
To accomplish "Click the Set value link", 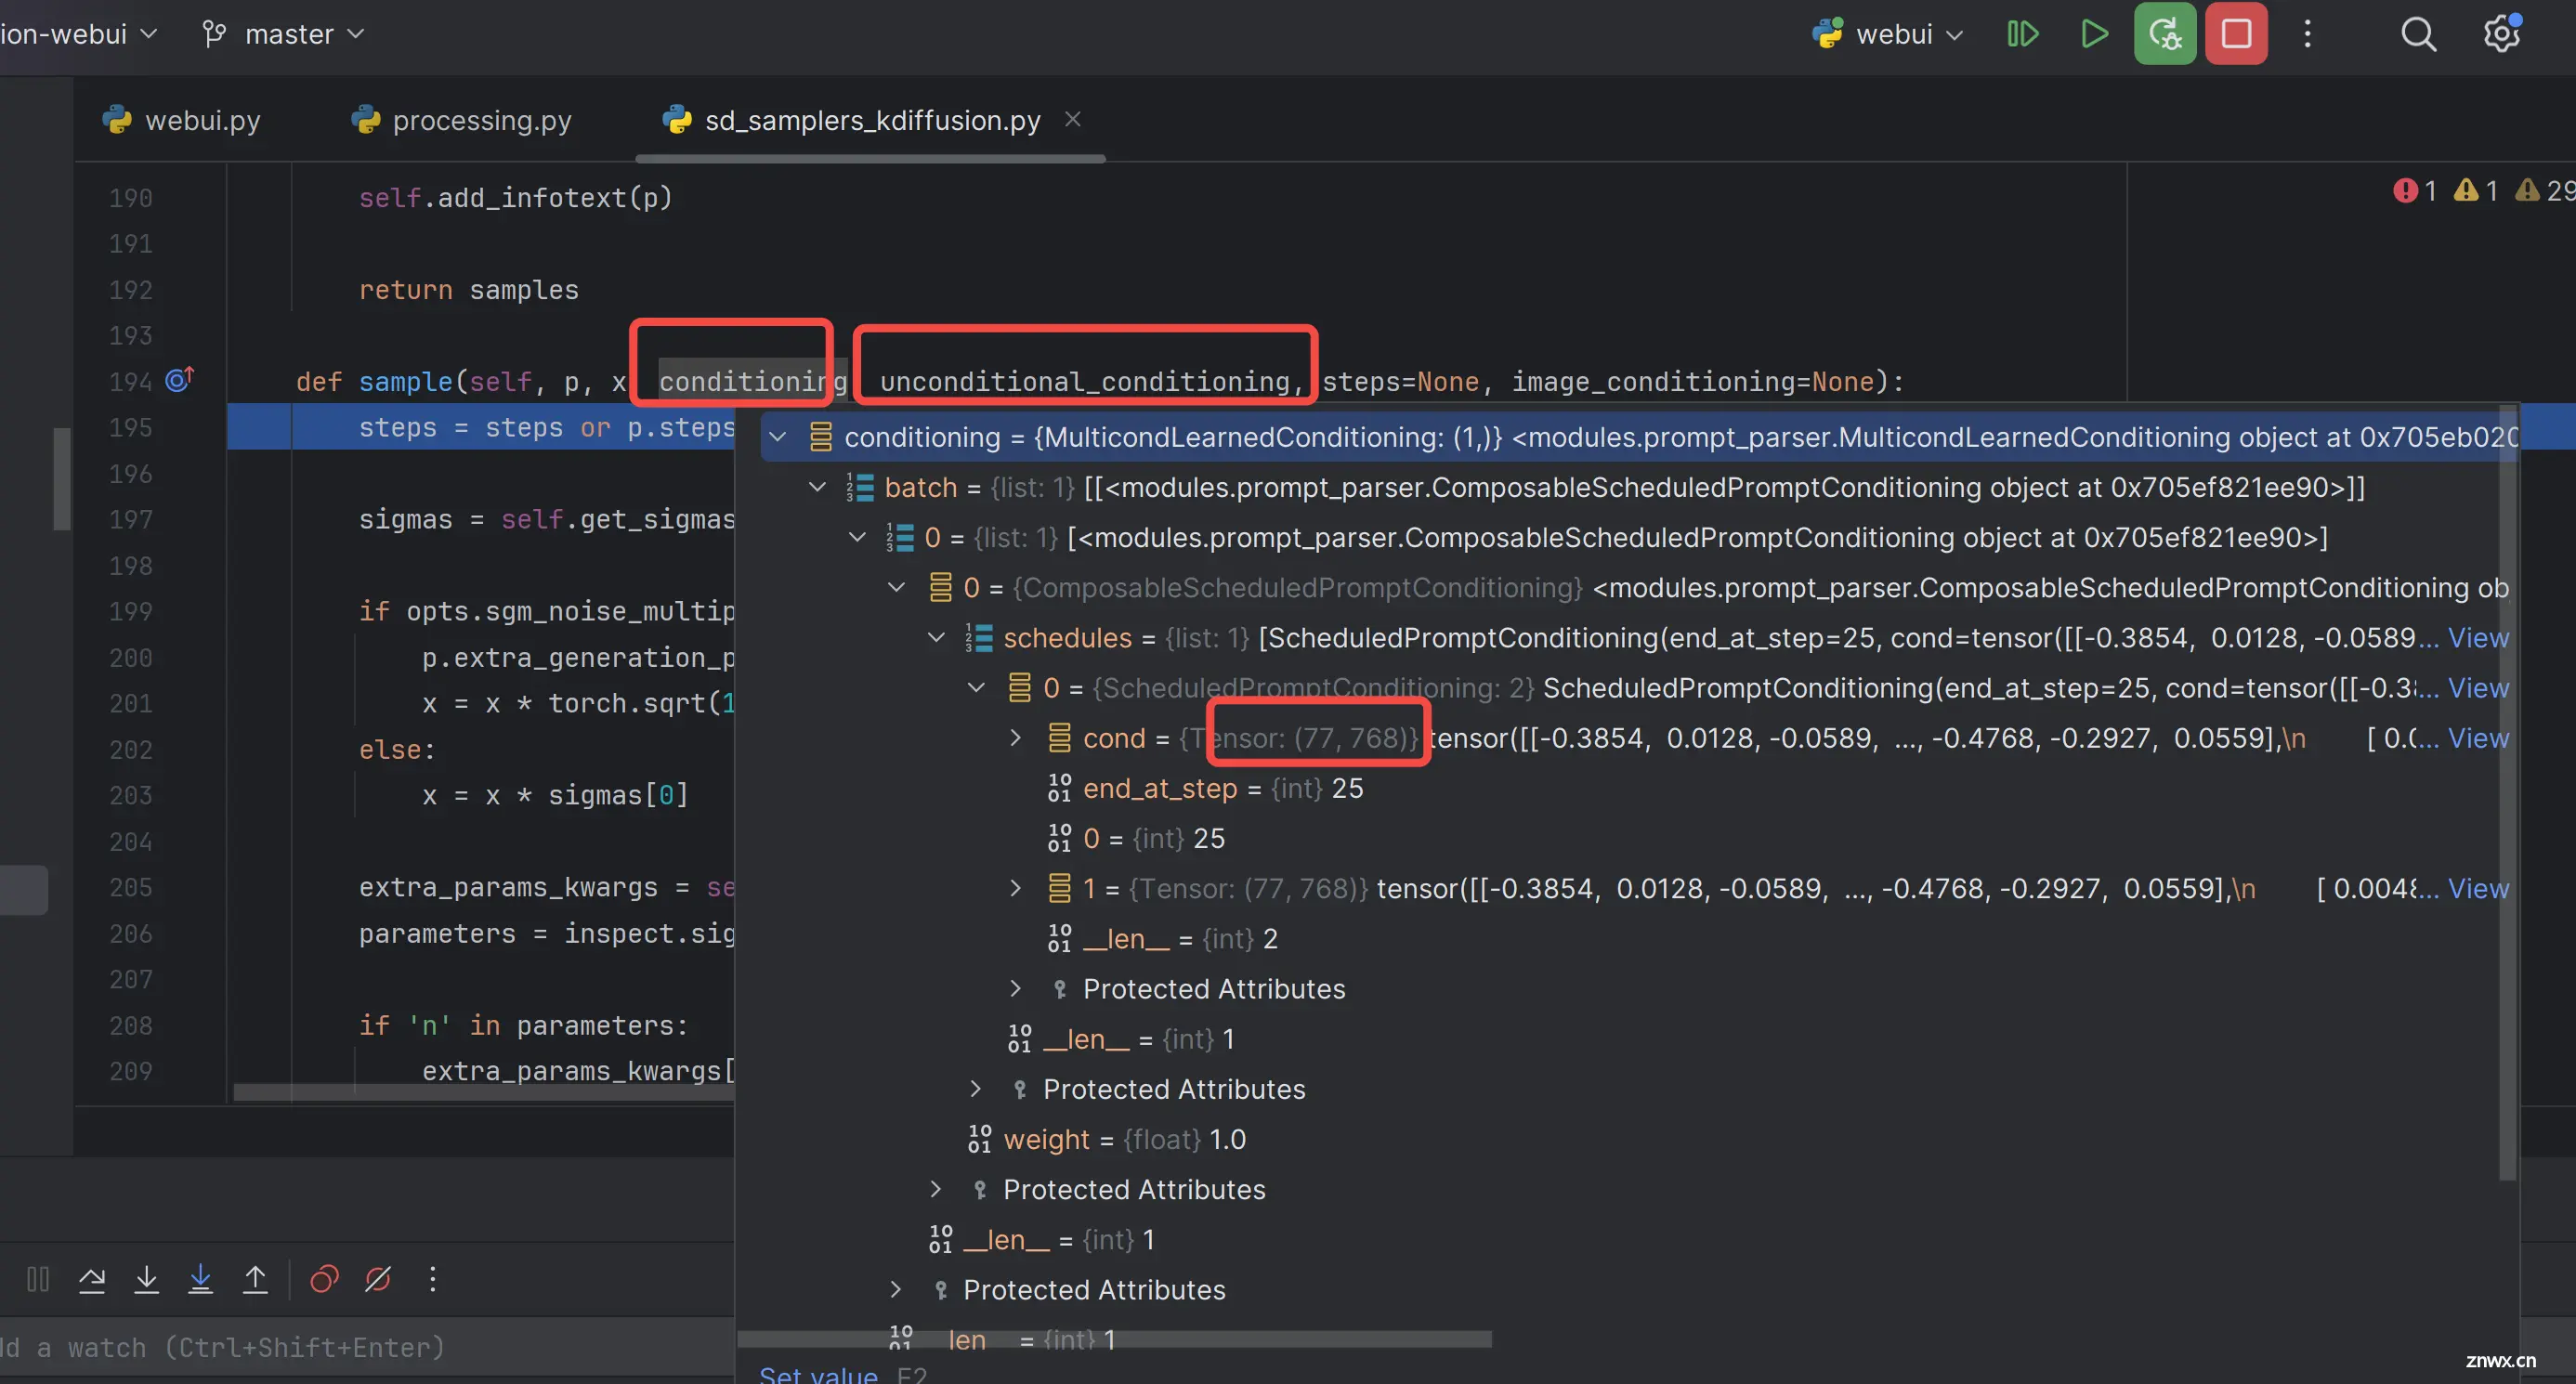I will [818, 1374].
